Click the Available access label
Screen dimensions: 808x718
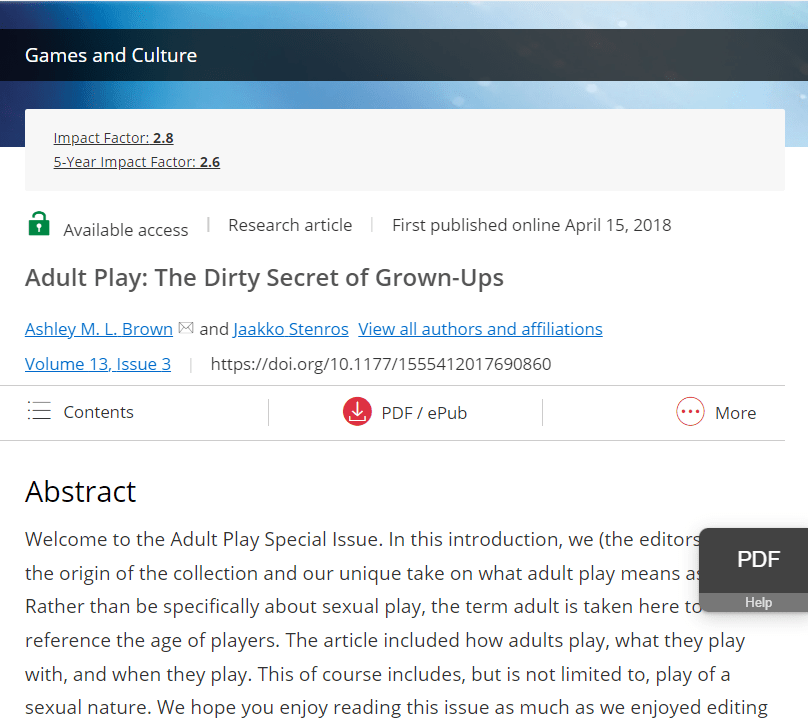[x=125, y=230]
